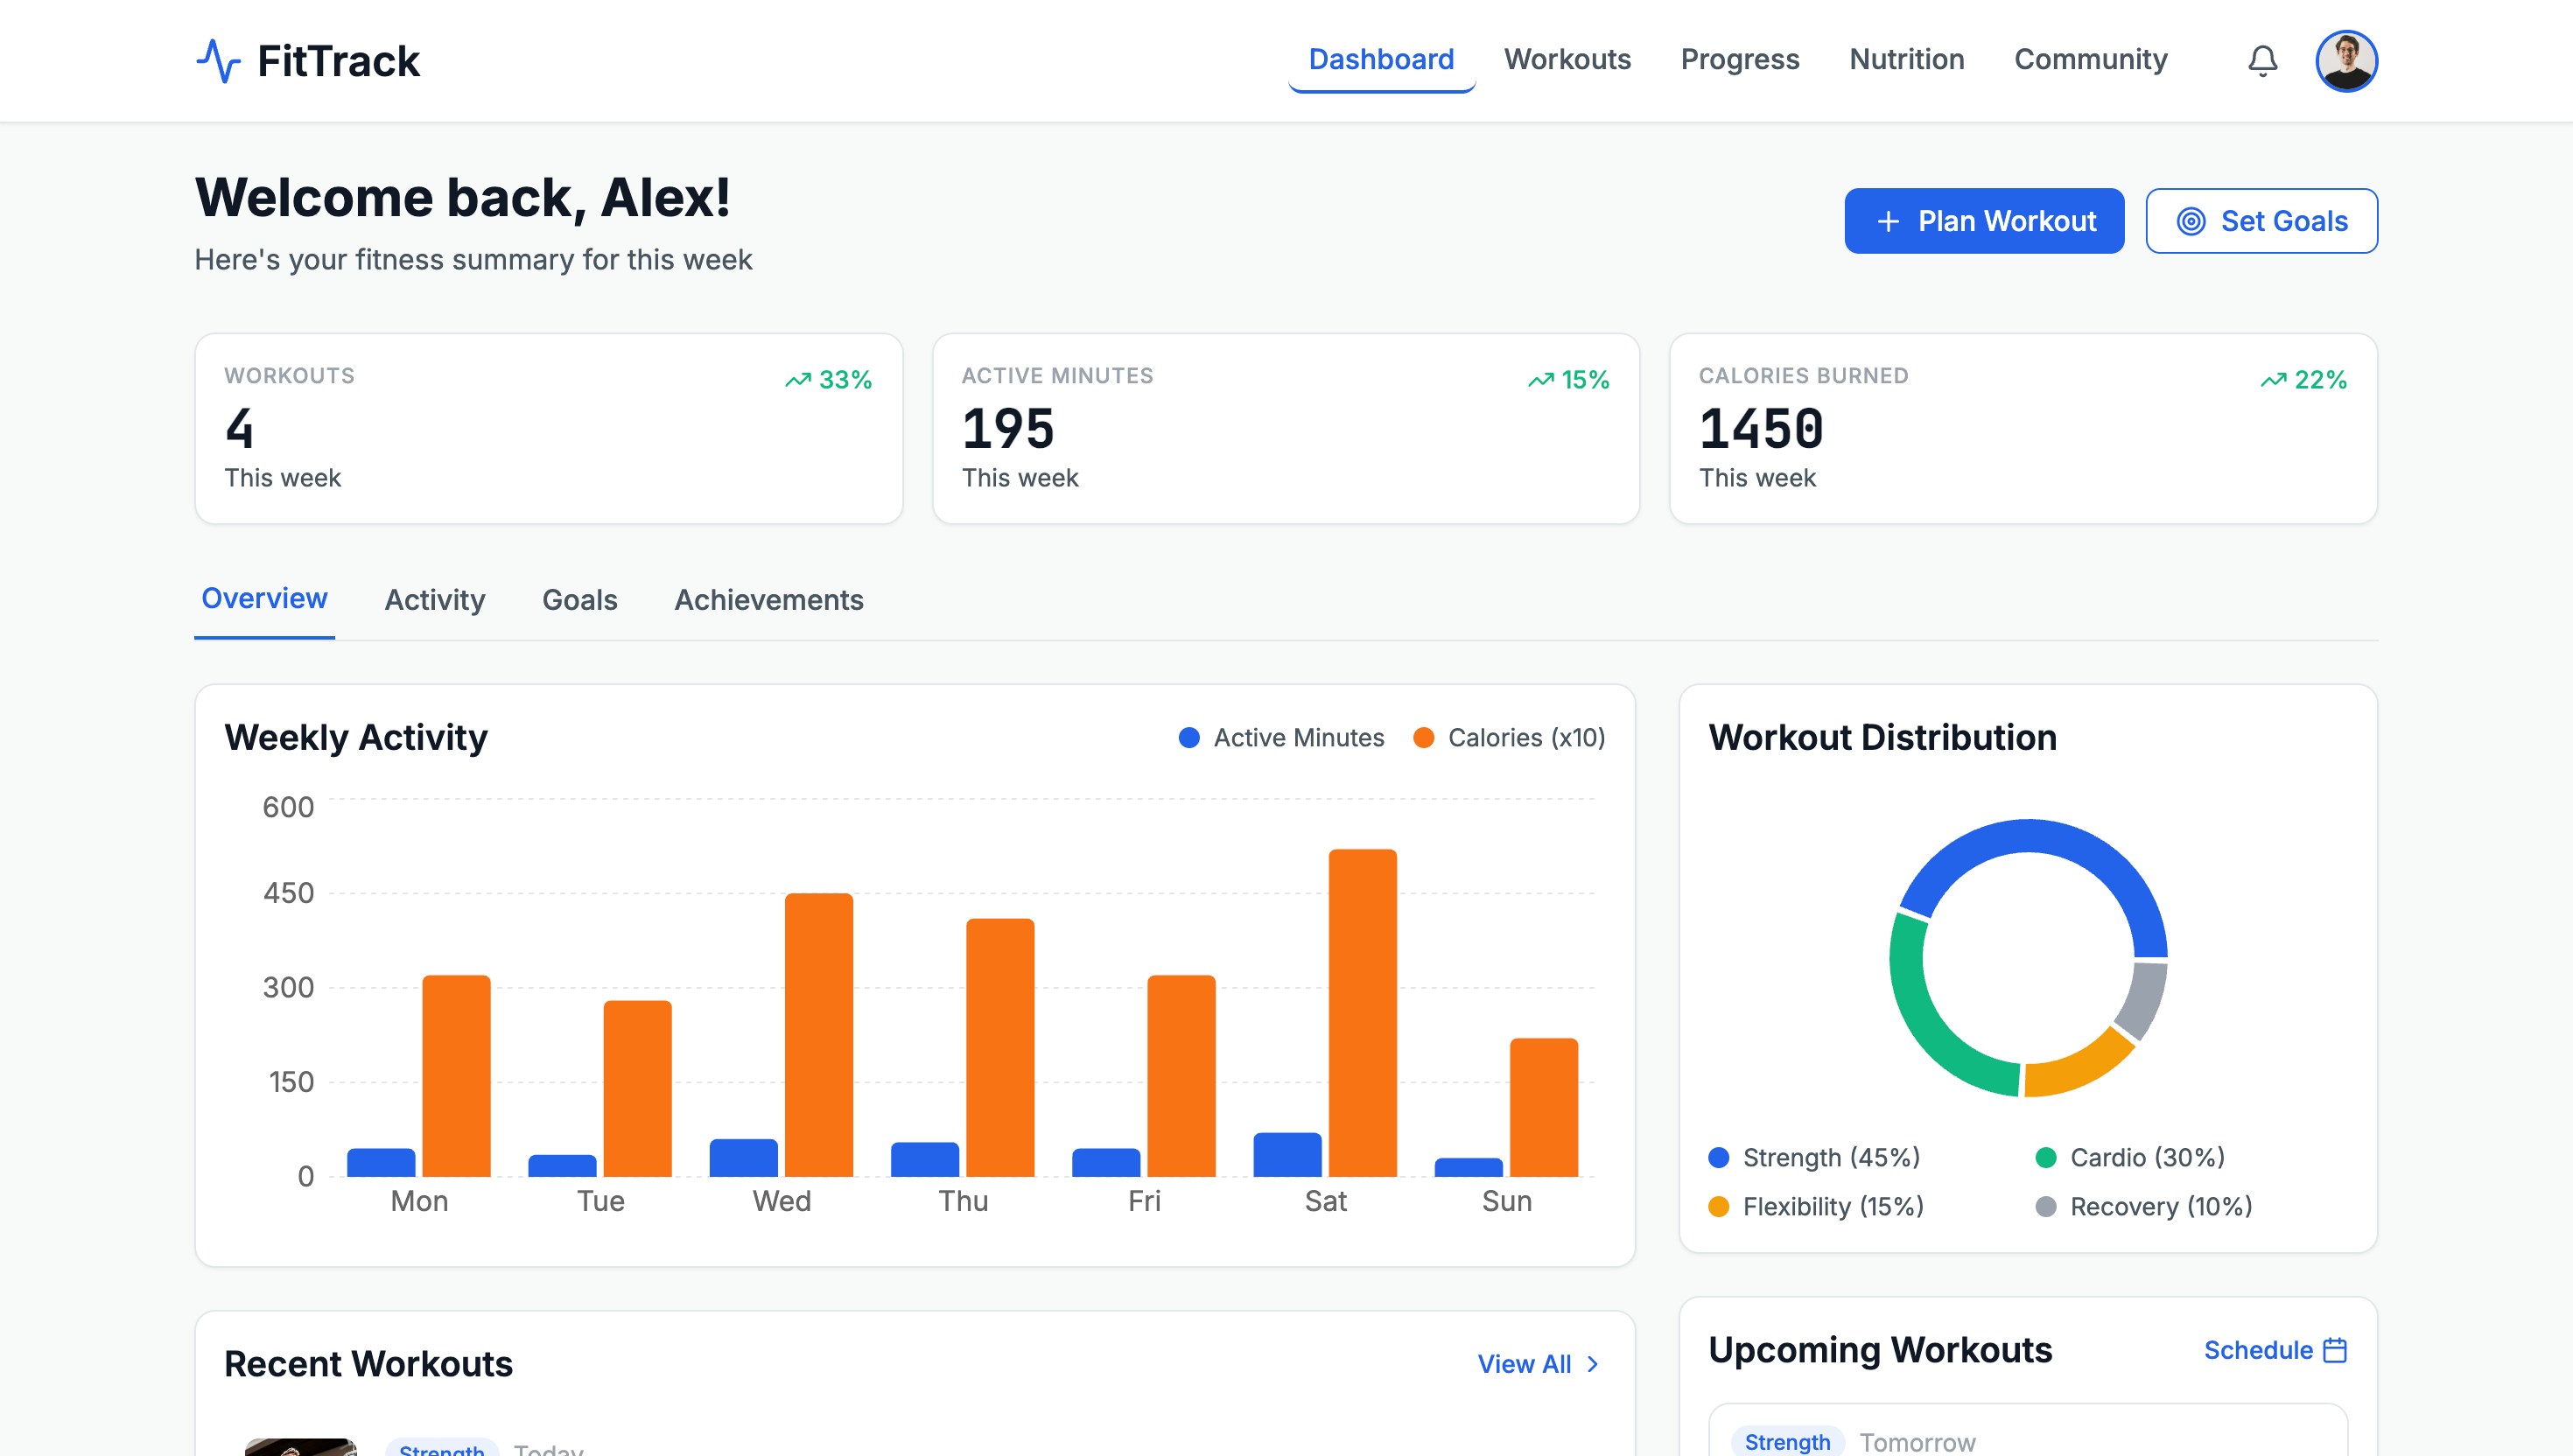This screenshot has height=1456, width=2573.
Task: Toggle Calories (x10) series in chart legend
Action: 1509,738
